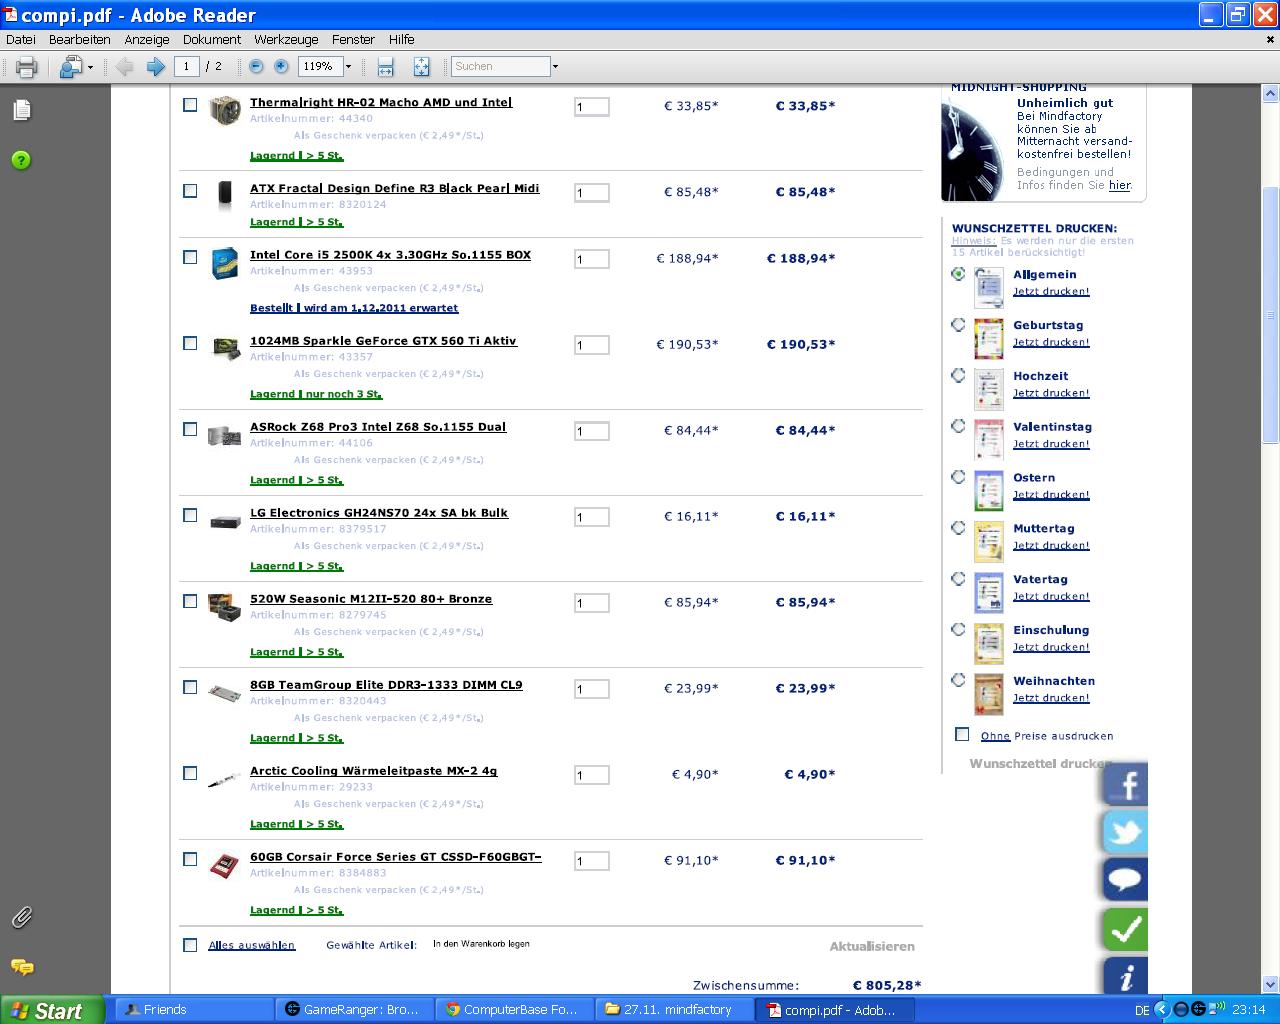The image size is (1280, 1024).
Task: Click the fit width scrolling icon
Action: pyautogui.click(x=386, y=67)
